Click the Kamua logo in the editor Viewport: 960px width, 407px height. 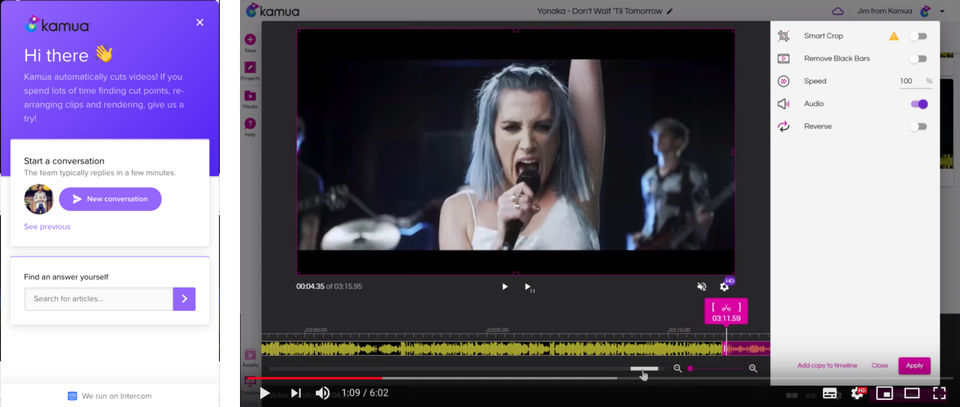click(271, 10)
